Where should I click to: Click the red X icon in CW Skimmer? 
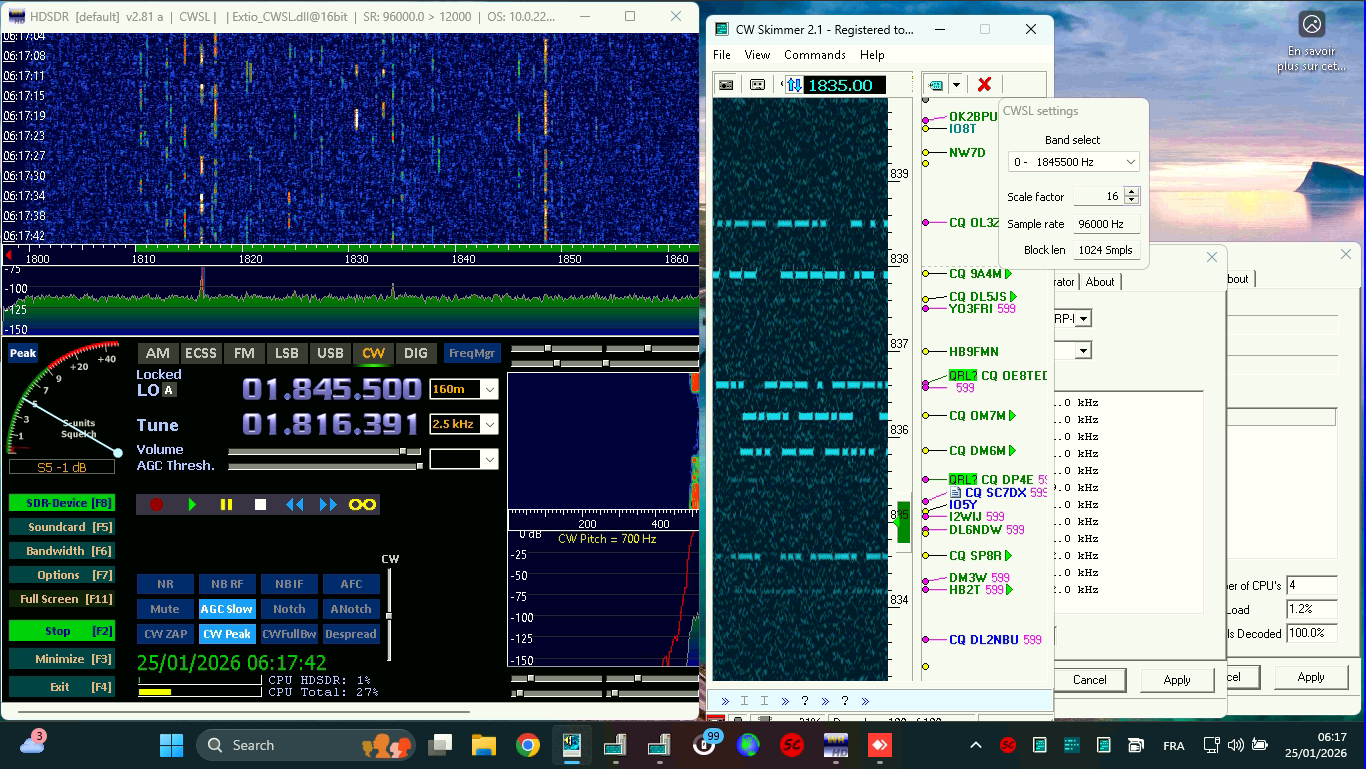984,85
